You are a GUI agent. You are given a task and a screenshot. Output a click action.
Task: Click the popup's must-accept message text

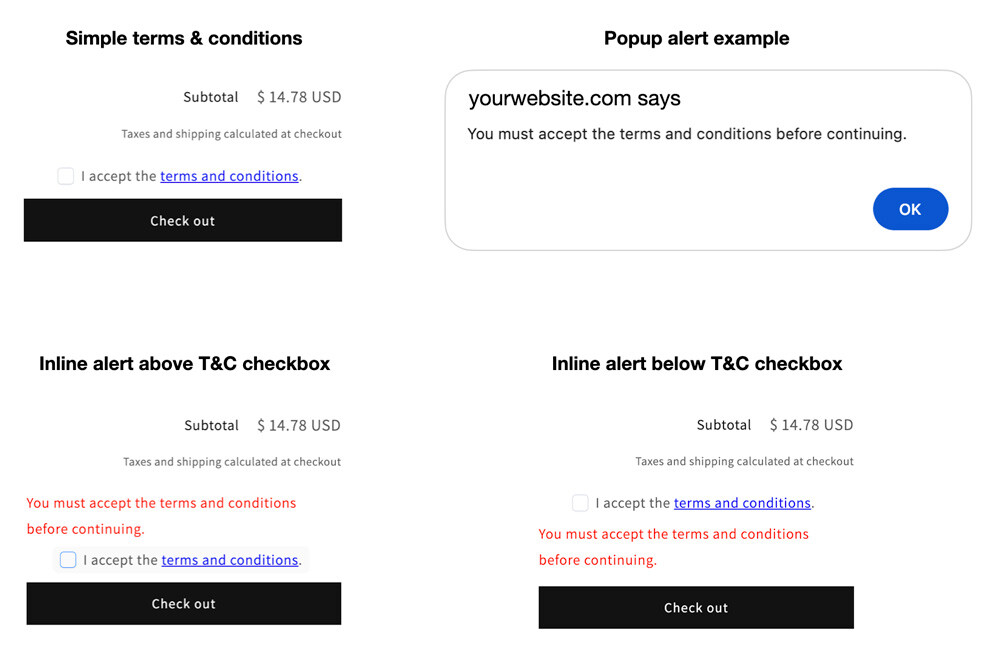coord(686,134)
